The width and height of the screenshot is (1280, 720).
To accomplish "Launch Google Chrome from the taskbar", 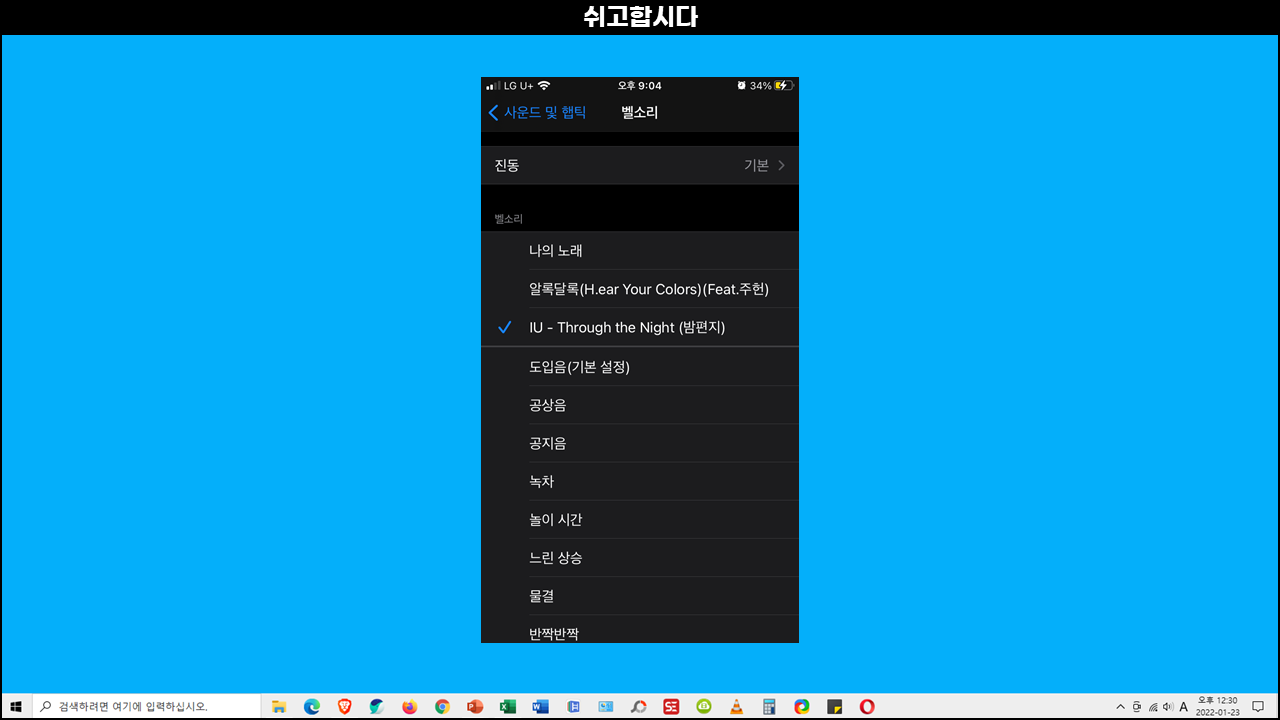I will pyautogui.click(x=442, y=707).
